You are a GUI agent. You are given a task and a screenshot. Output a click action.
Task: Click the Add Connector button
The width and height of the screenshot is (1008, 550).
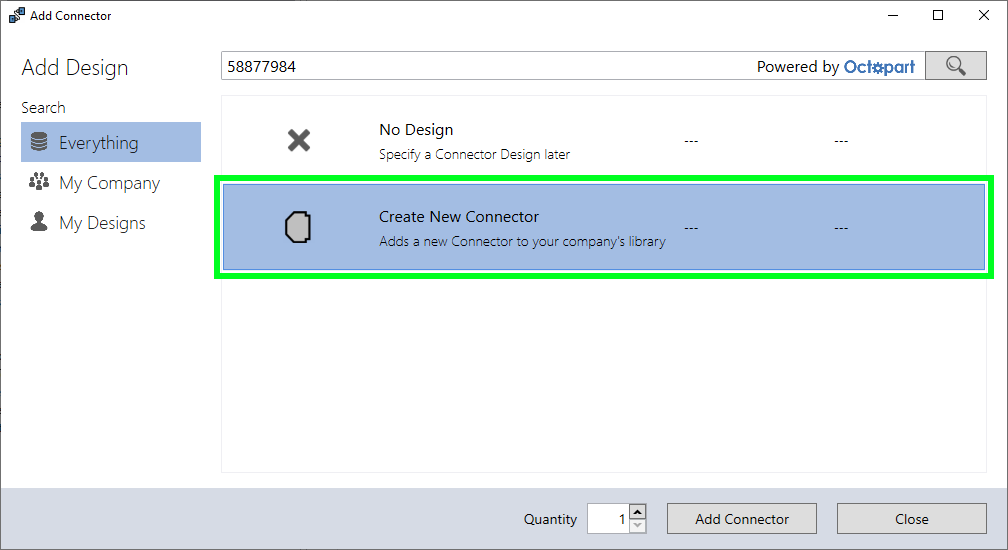742,519
